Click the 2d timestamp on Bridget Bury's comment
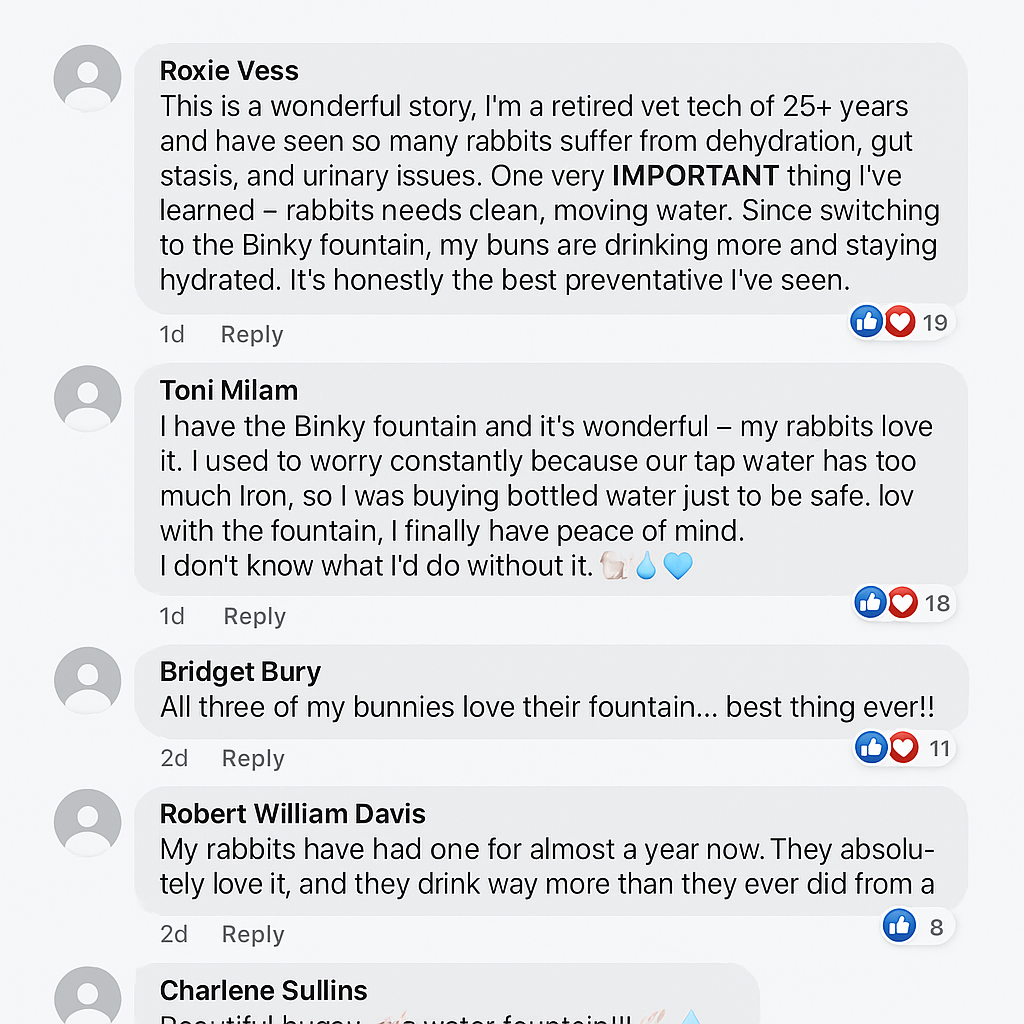The width and height of the screenshot is (1024, 1024). point(174,759)
